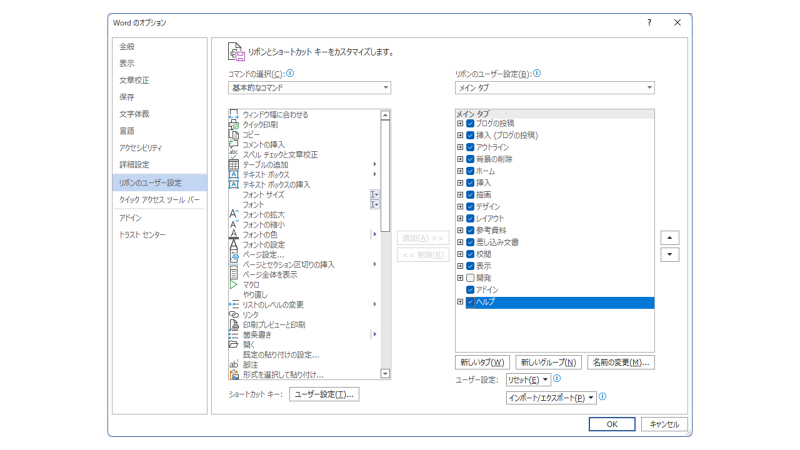Screen dimensions: 800x450
Task: Select the フォントの縮小 icon
Action: click(233, 224)
